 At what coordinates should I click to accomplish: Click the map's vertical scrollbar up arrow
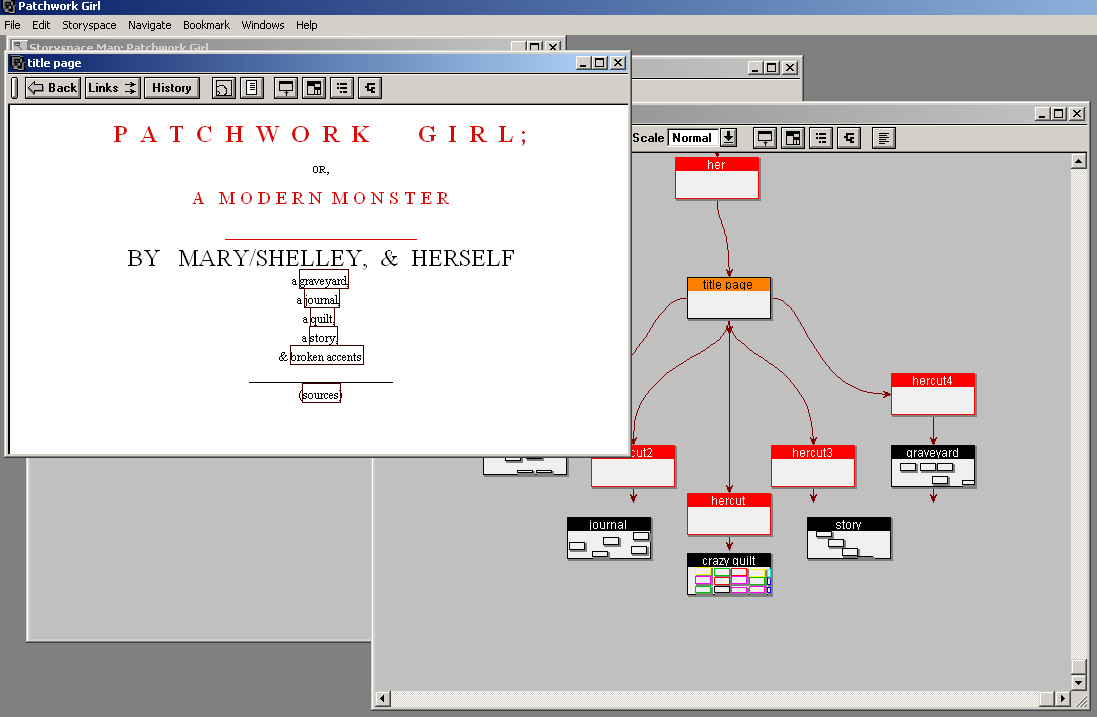tap(1079, 162)
